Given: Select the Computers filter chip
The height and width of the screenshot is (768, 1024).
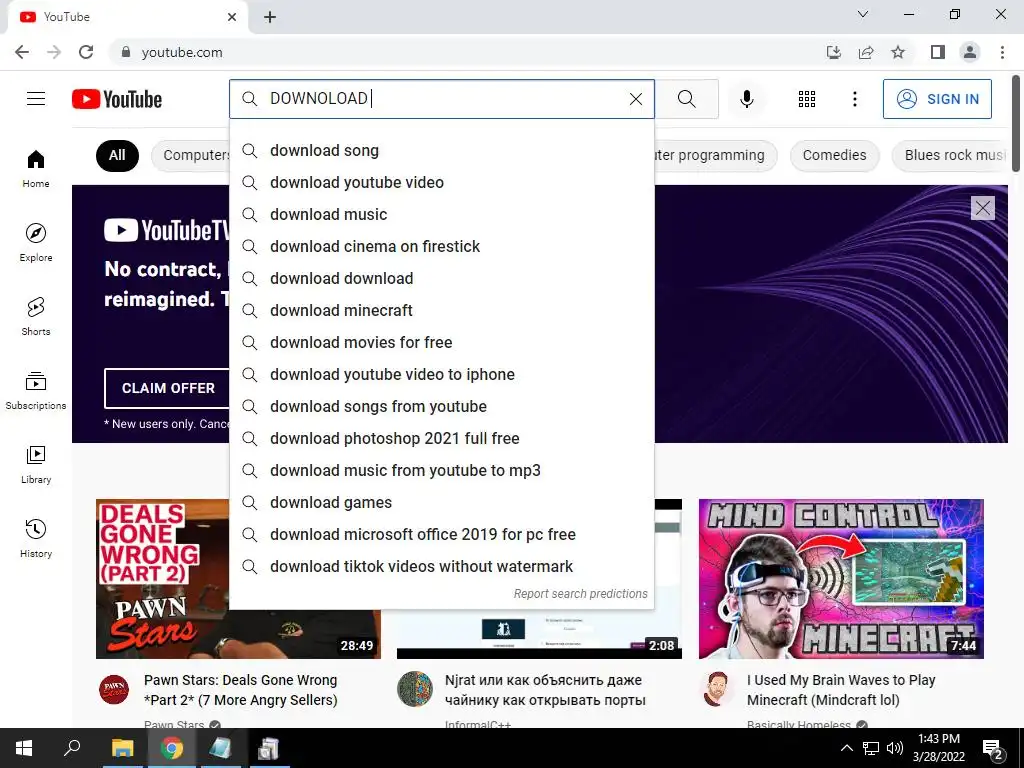Looking at the screenshot, I should [191, 155].
